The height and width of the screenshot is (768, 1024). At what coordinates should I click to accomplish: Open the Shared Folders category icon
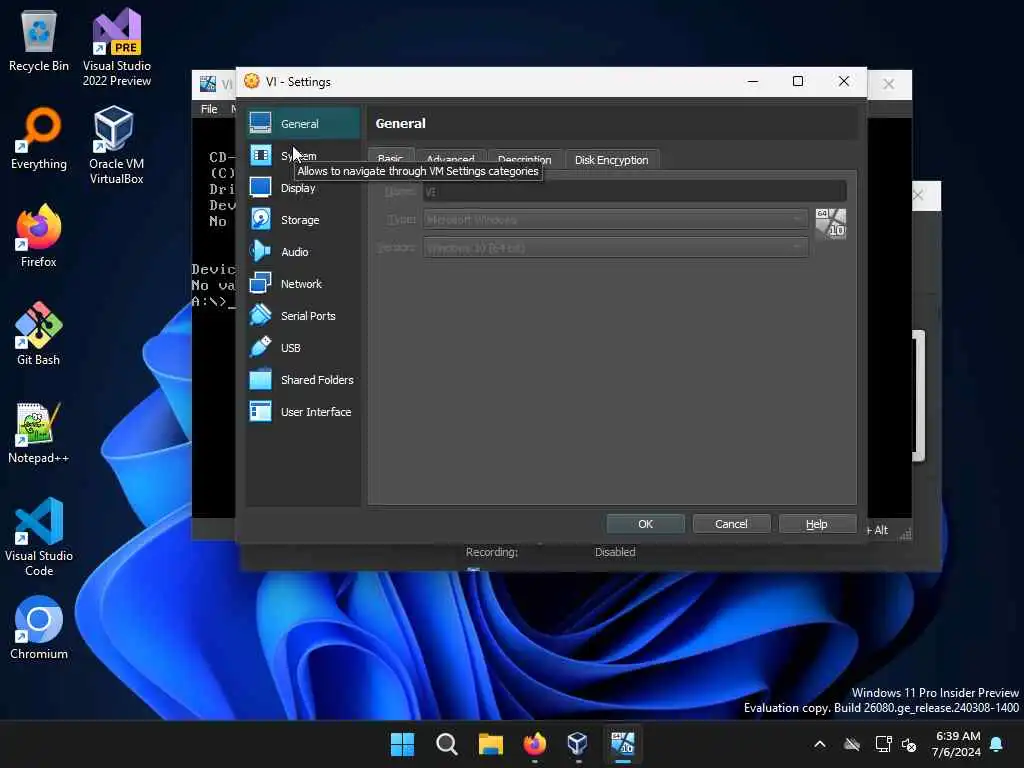(261, 379)
